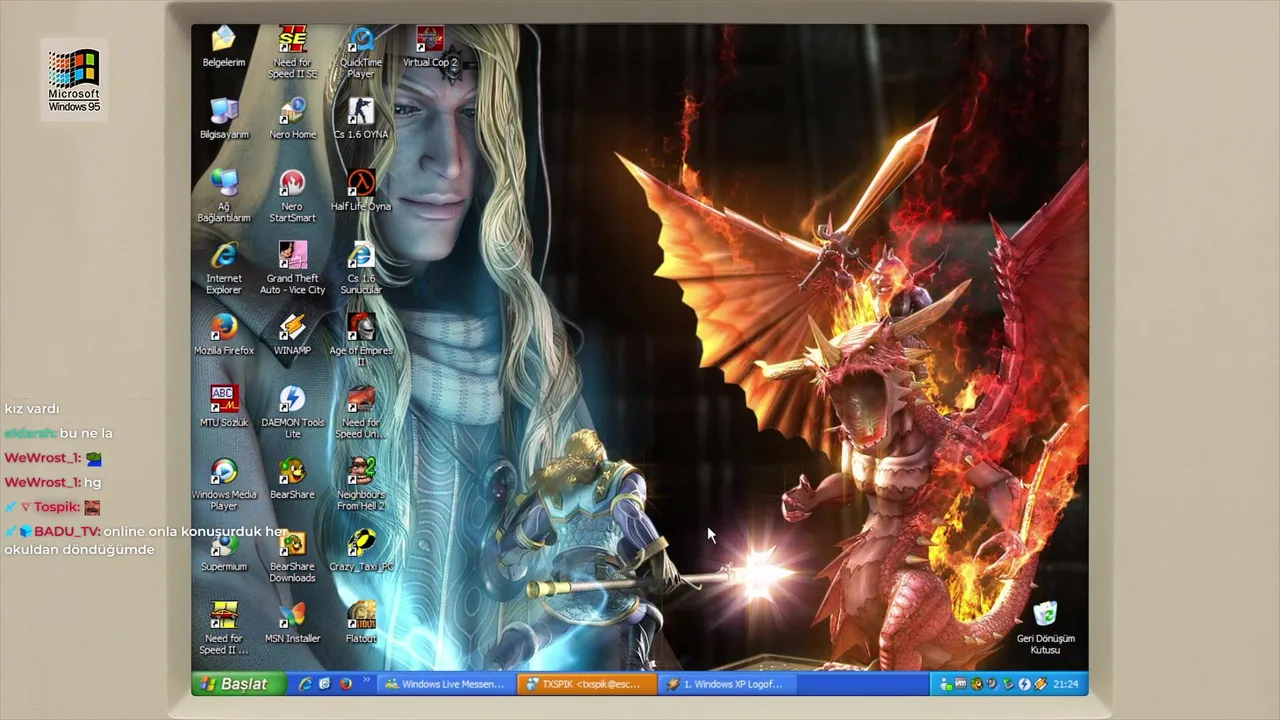Click Firefox icon in Quick Launch bar
Screen dimensions: 1280x720
pos(345,684)
